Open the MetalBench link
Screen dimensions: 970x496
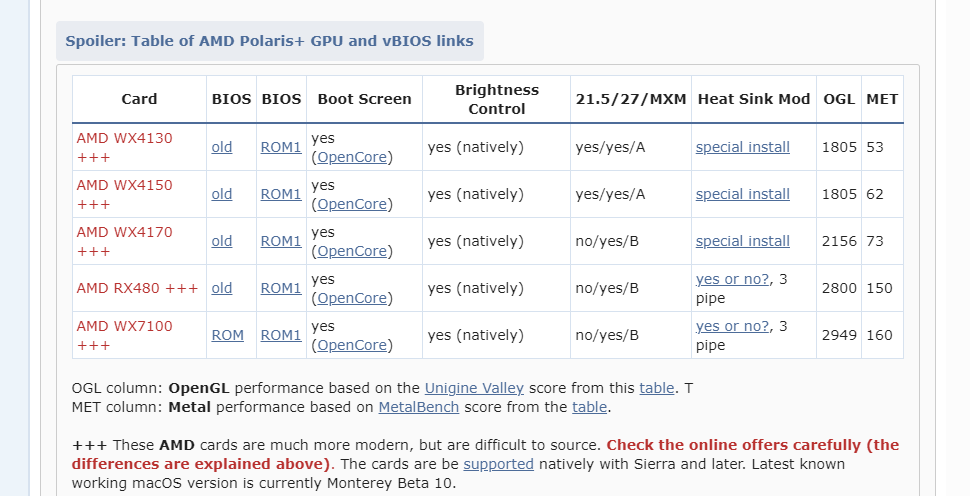pyautogui.click(x=418, y=407)
